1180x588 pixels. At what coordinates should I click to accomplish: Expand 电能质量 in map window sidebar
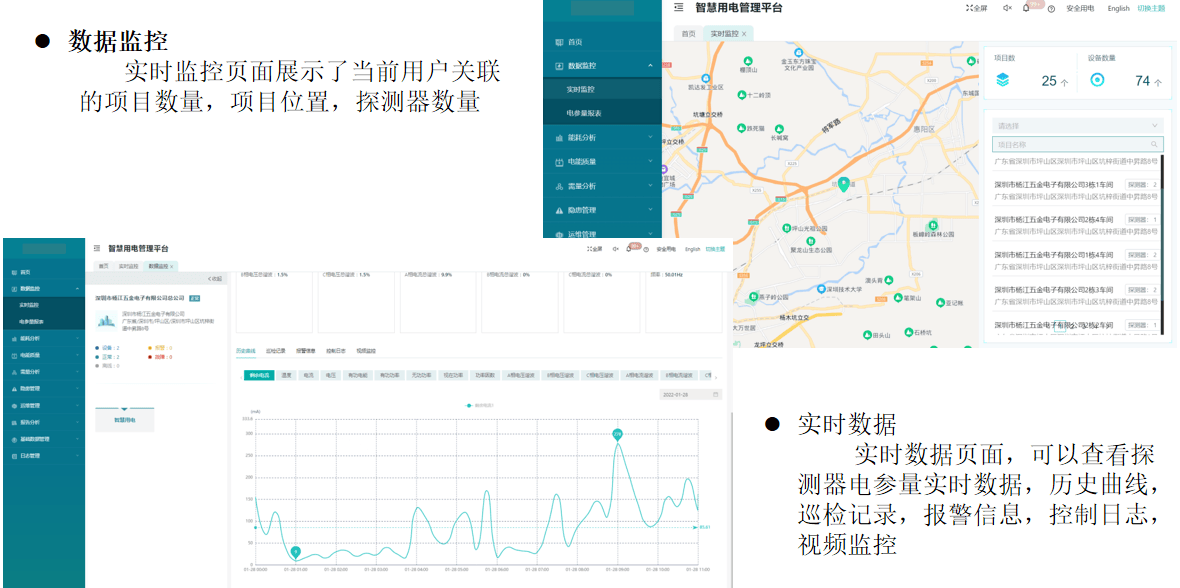(650, 162)
